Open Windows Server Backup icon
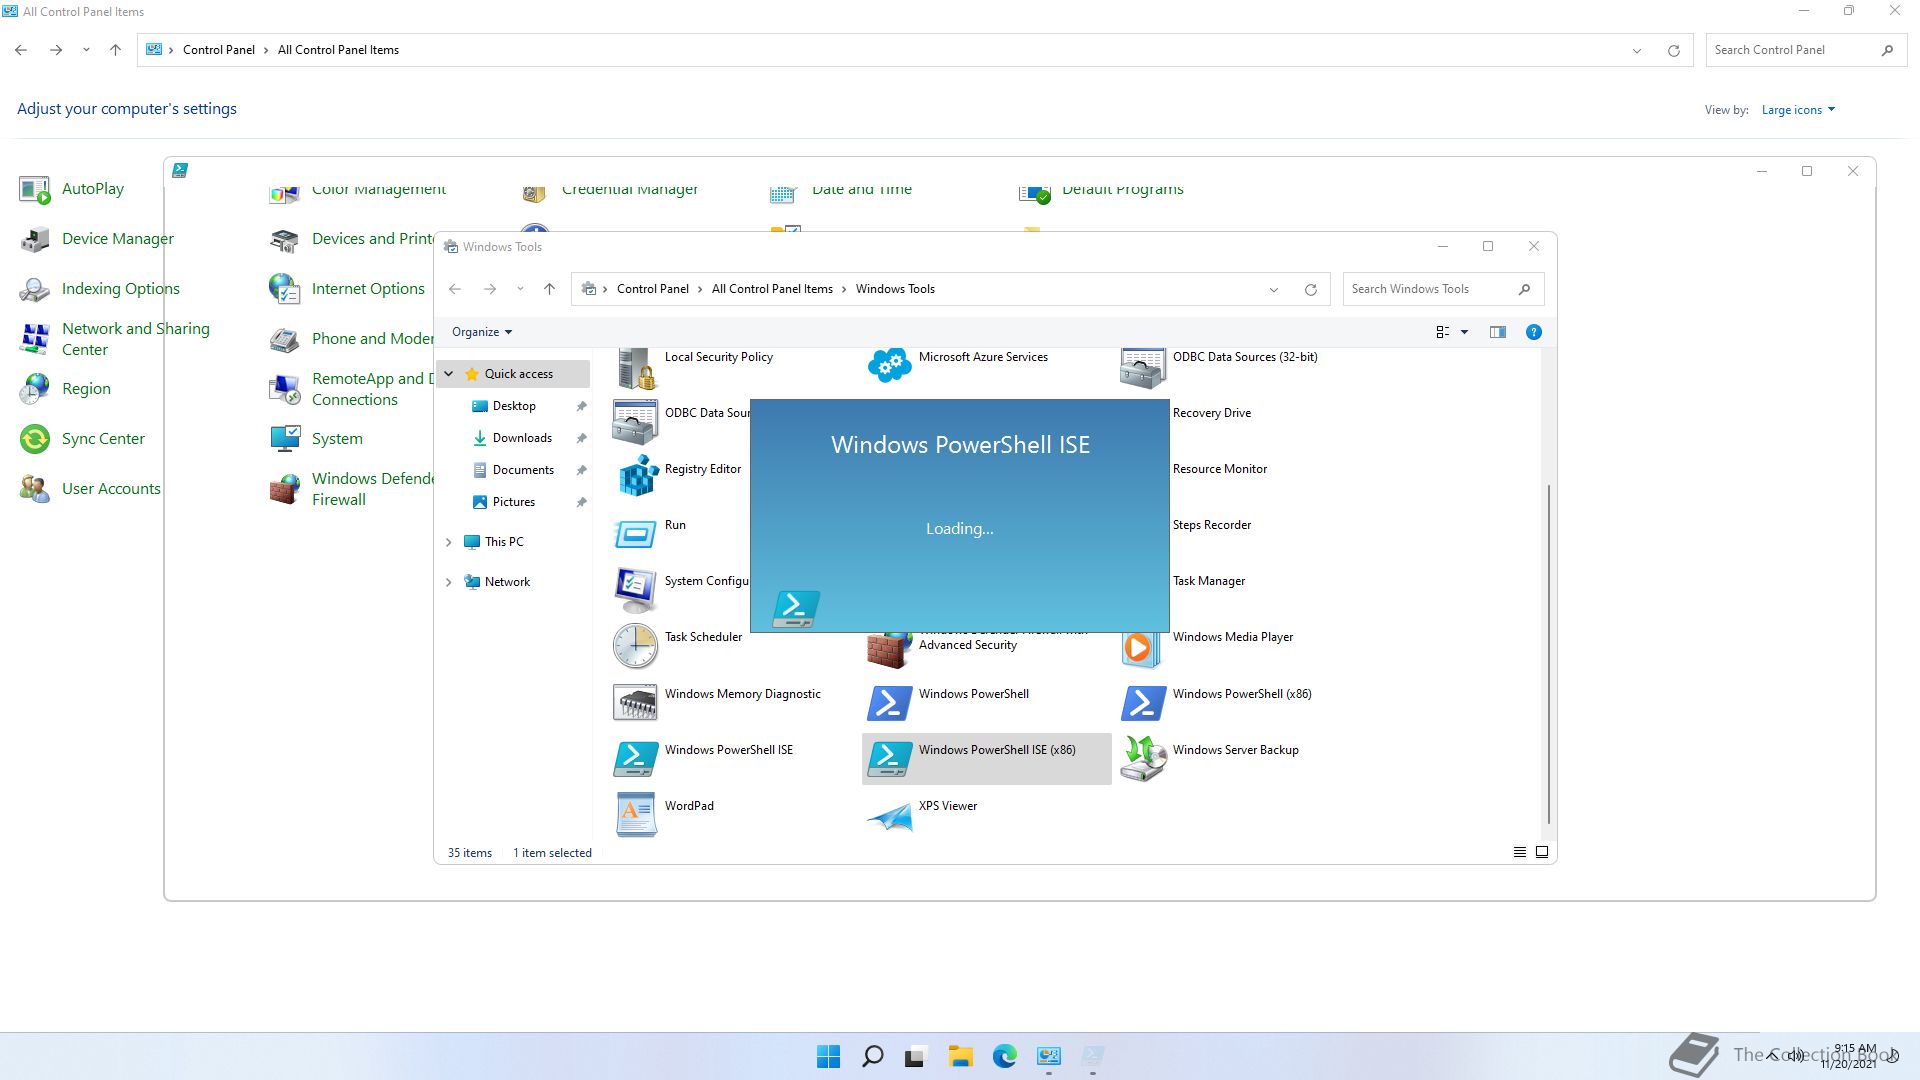The height and width of the screenshot is (1080, 1920). (x=1143, y=758)
